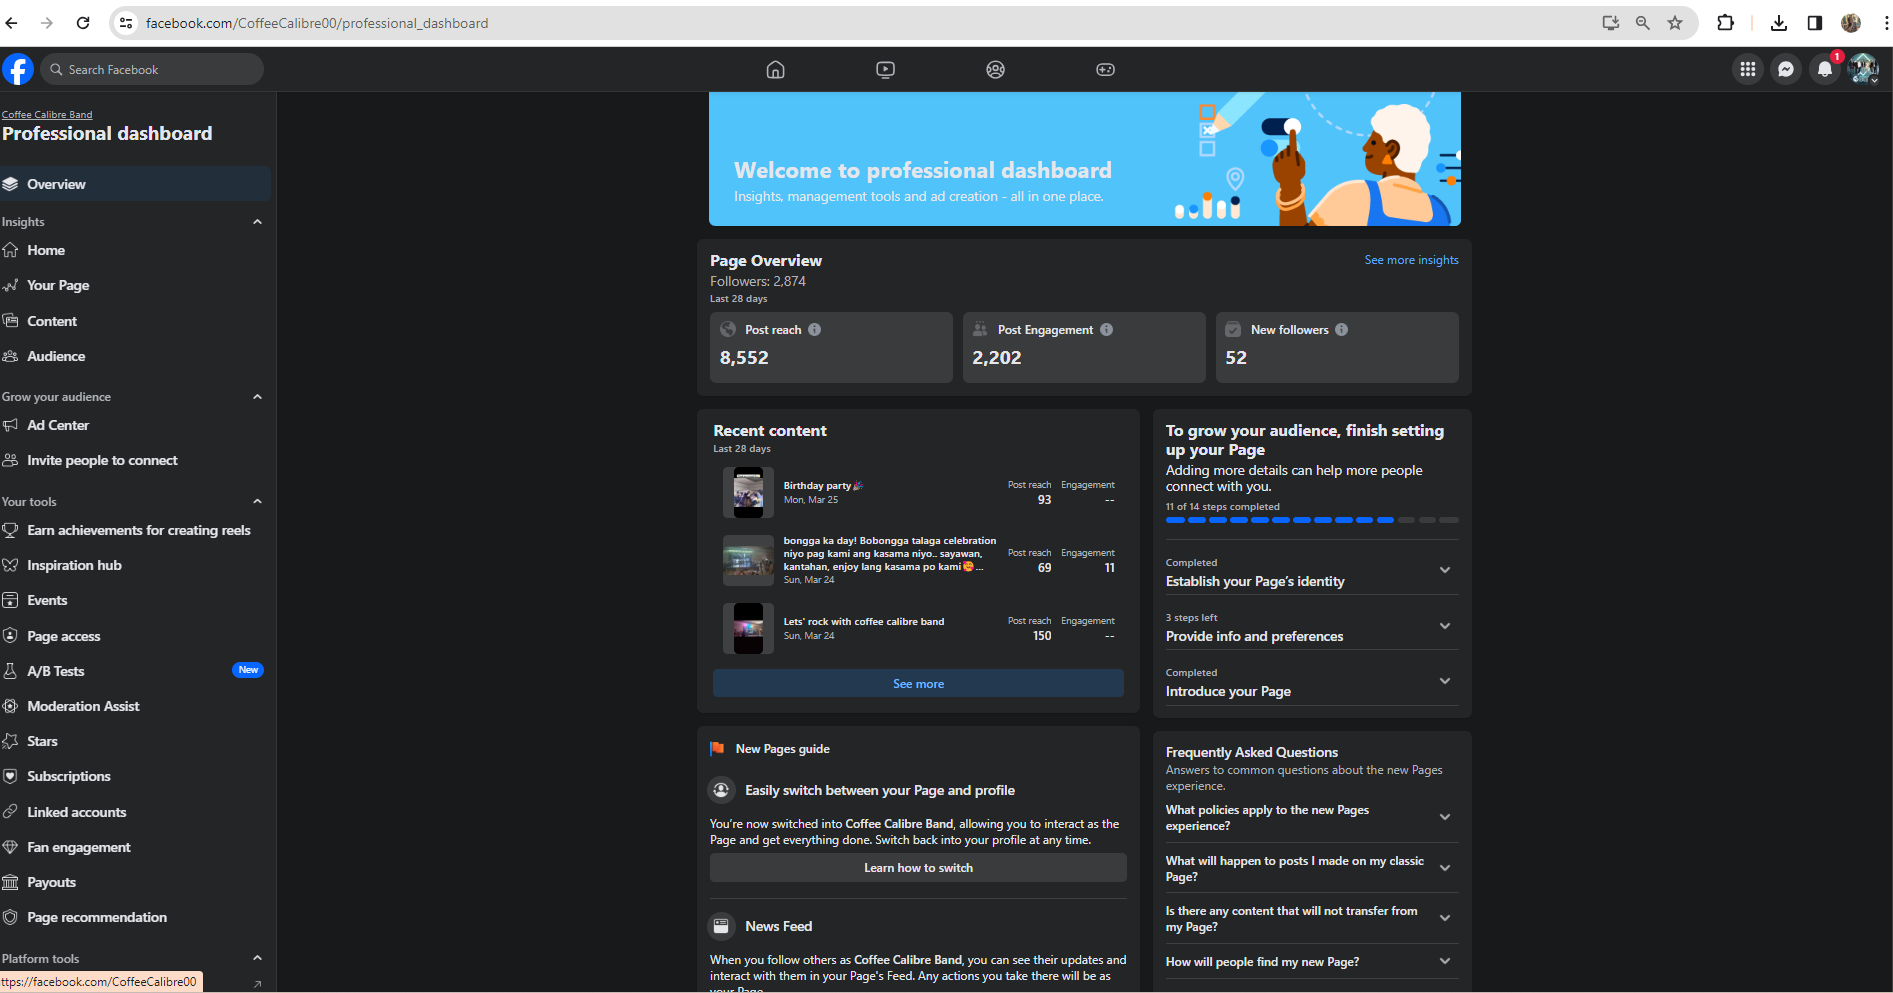Open Page recommendation in the sidebar

point(135,917)
